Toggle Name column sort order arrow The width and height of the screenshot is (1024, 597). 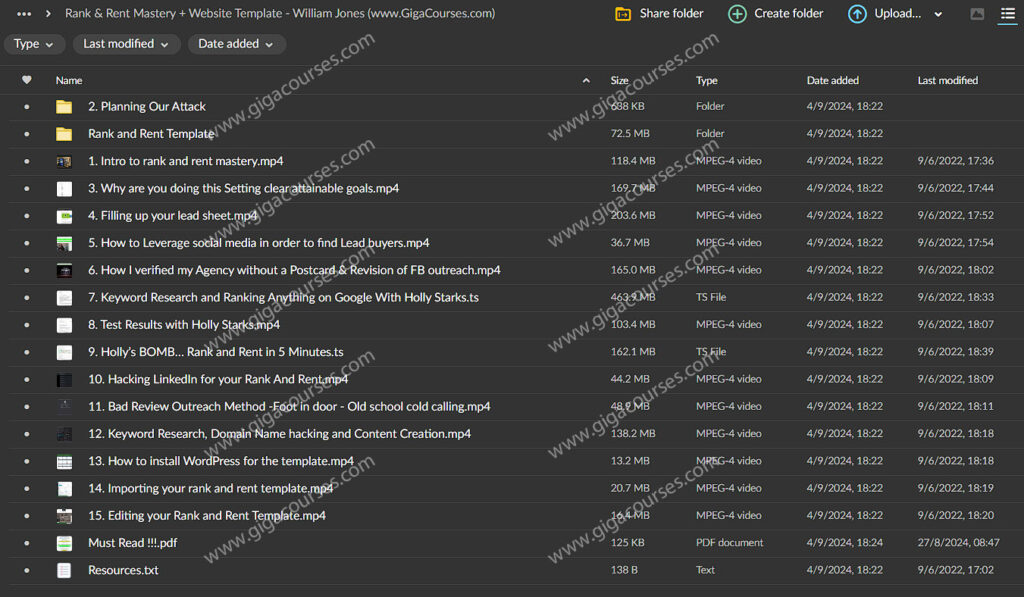[x=586, y=80]
